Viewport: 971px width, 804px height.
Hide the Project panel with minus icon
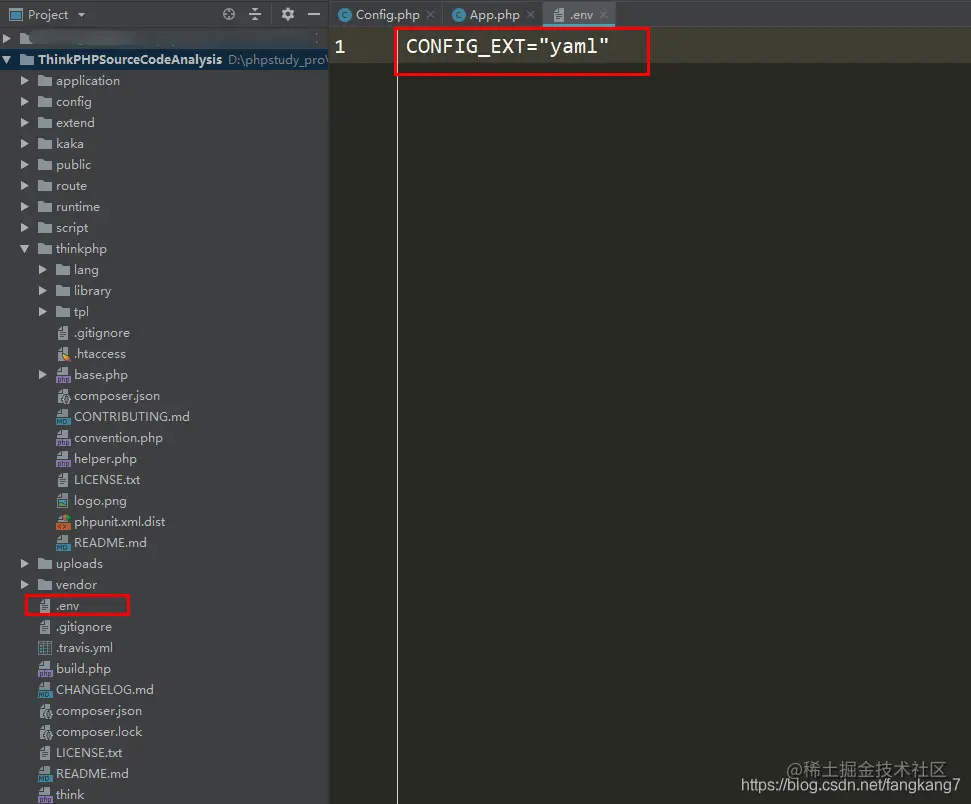[314, 14]
